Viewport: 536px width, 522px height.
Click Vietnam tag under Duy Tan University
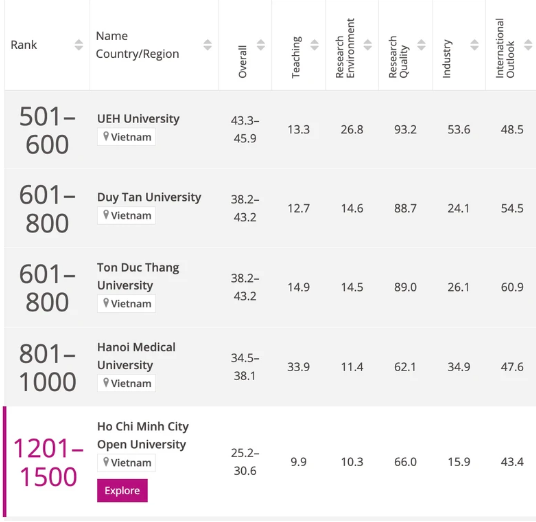point(126,215)
